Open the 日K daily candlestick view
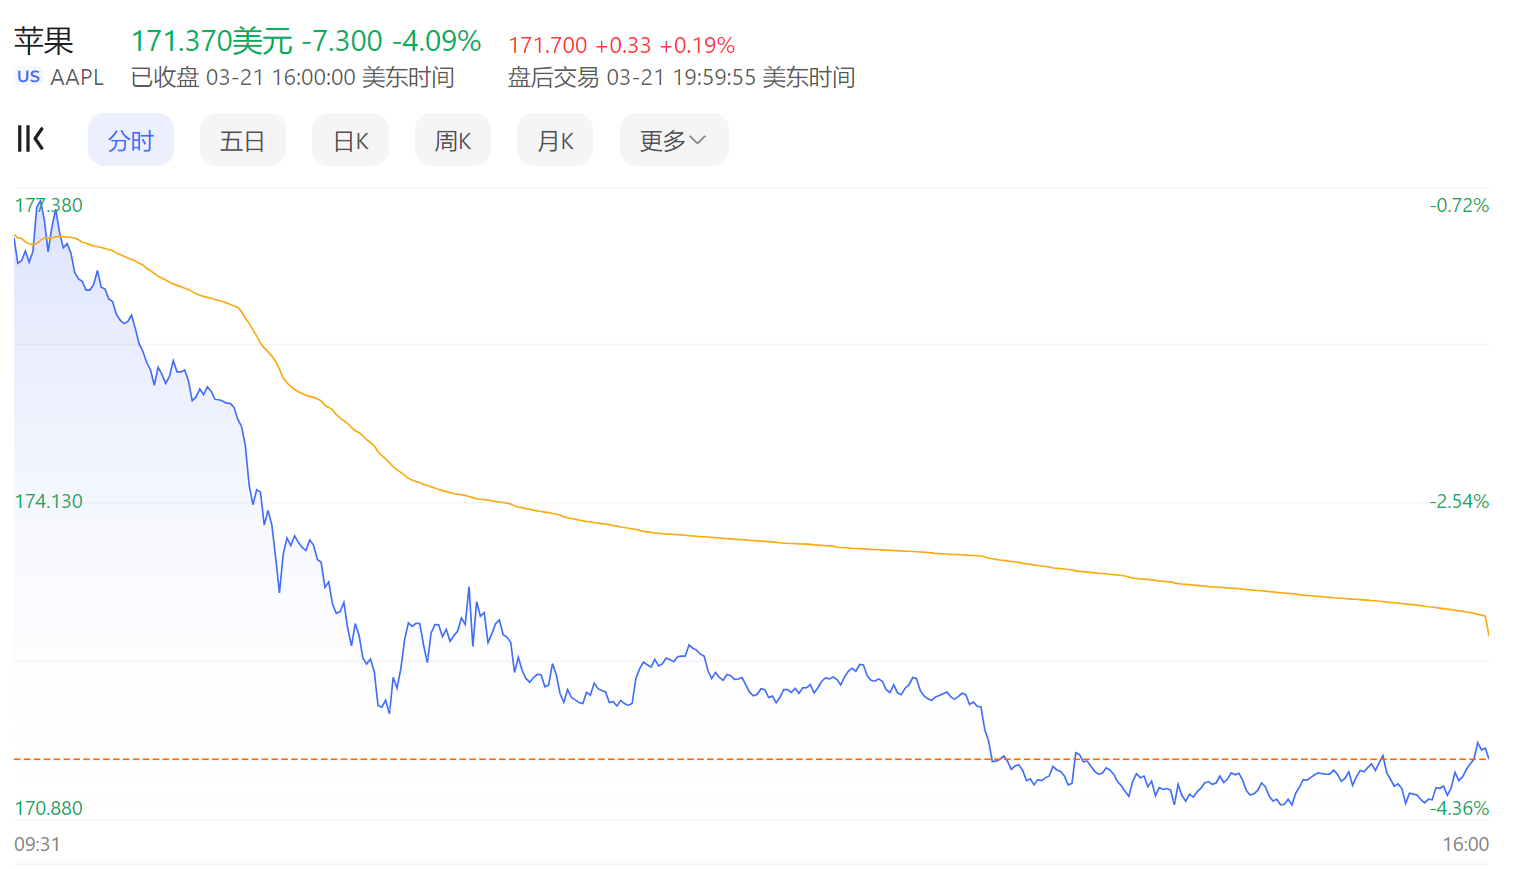The width and height of the screenshot is (1516, 869). [x=350, y=139]
